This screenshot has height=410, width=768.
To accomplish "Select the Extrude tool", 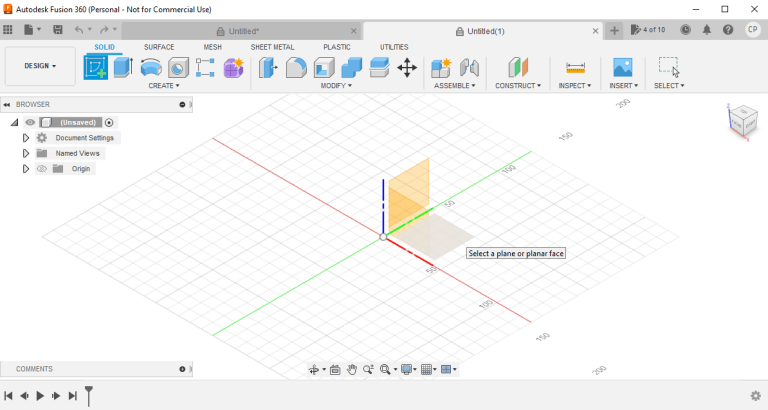I will pyautogui.click(x=123, y=67).
